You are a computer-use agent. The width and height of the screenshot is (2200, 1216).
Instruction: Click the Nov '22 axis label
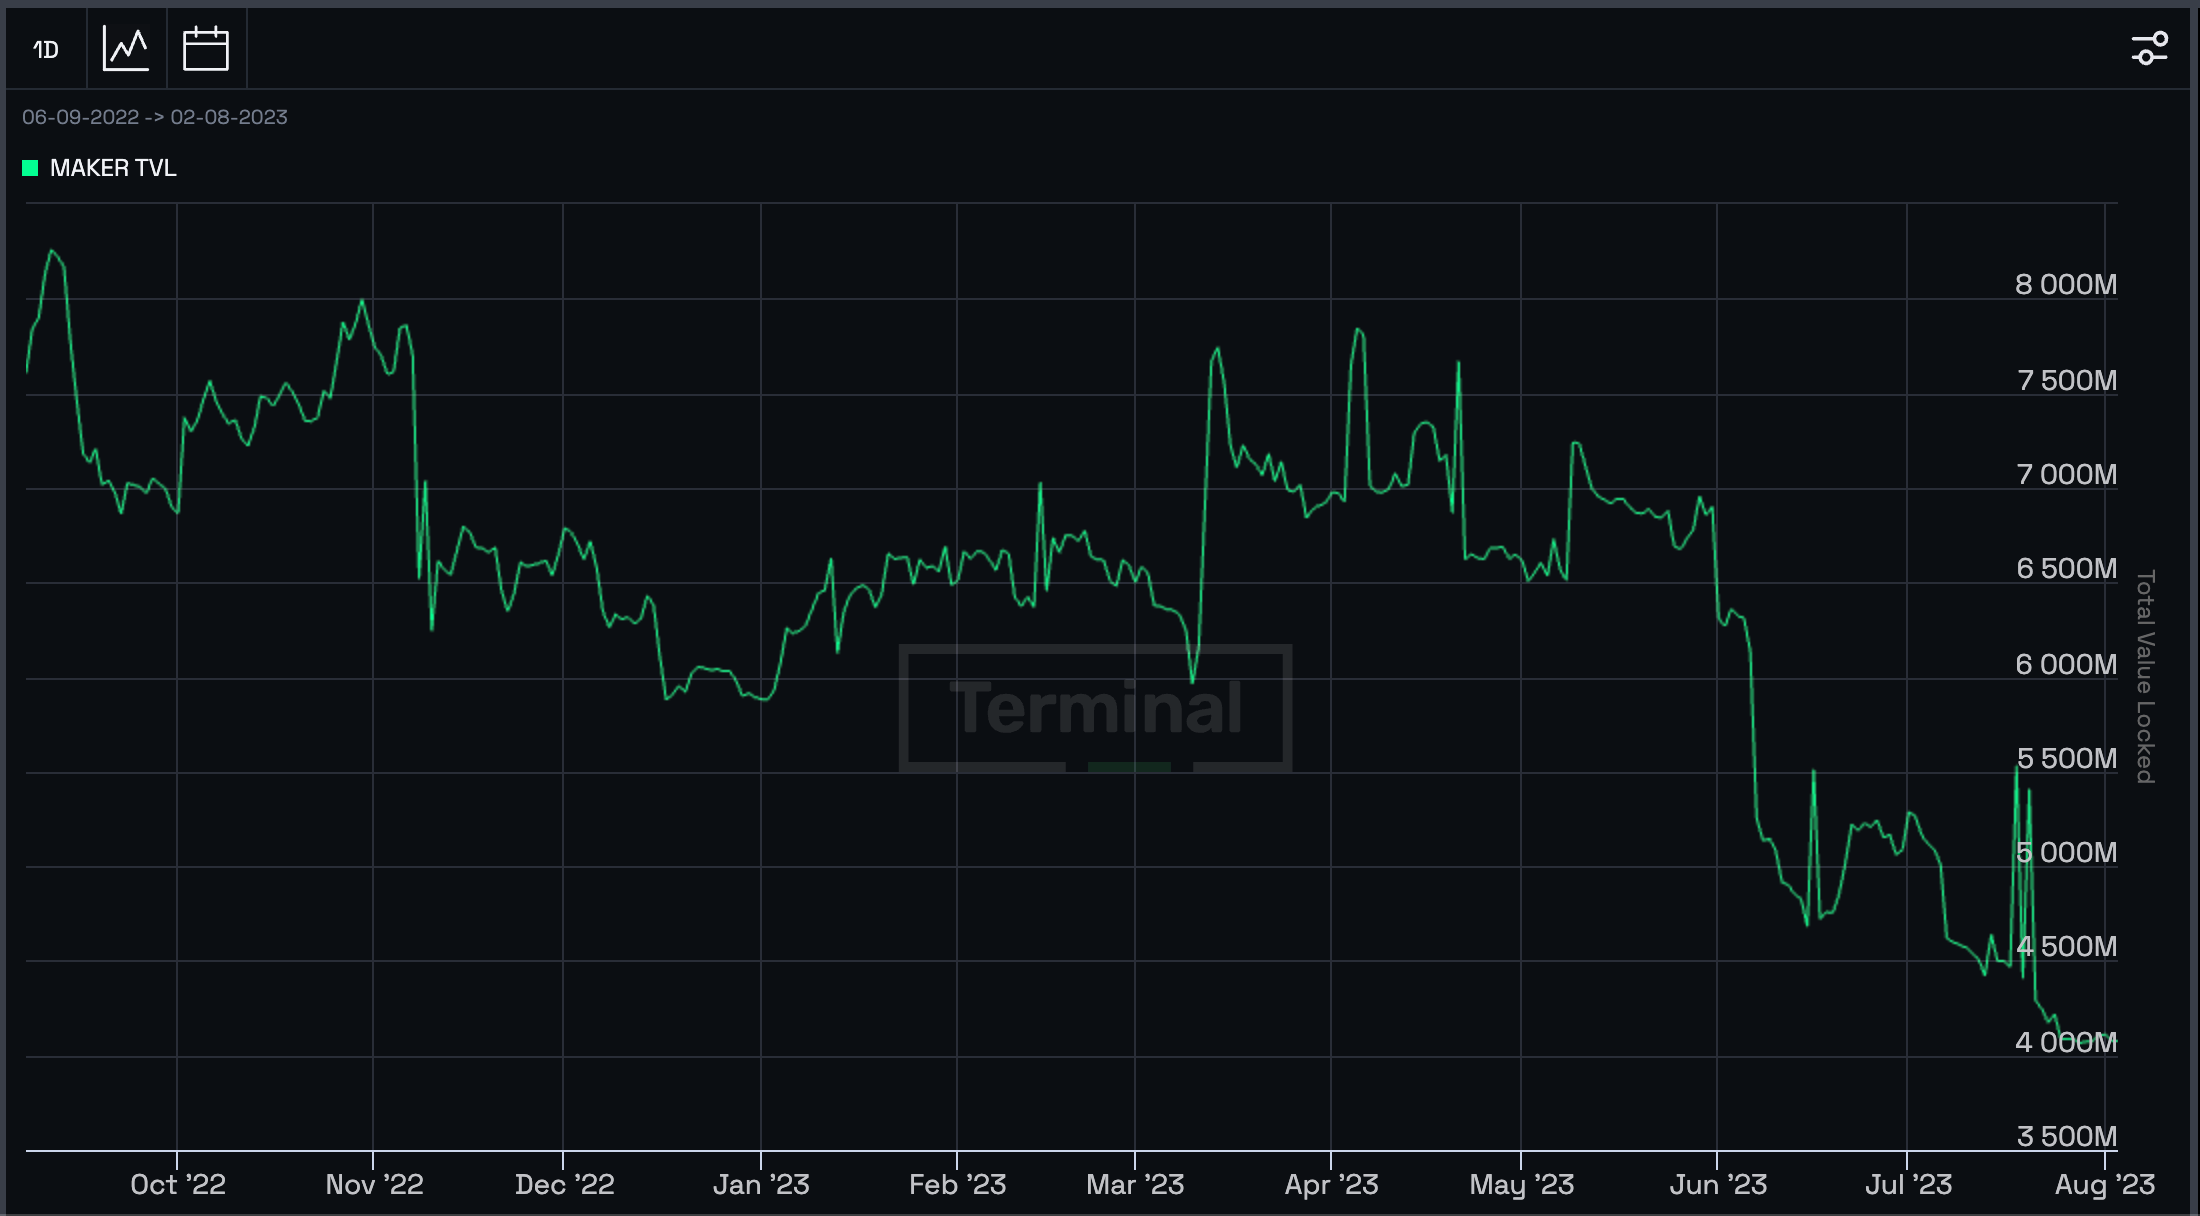[x=375, y=1185]
